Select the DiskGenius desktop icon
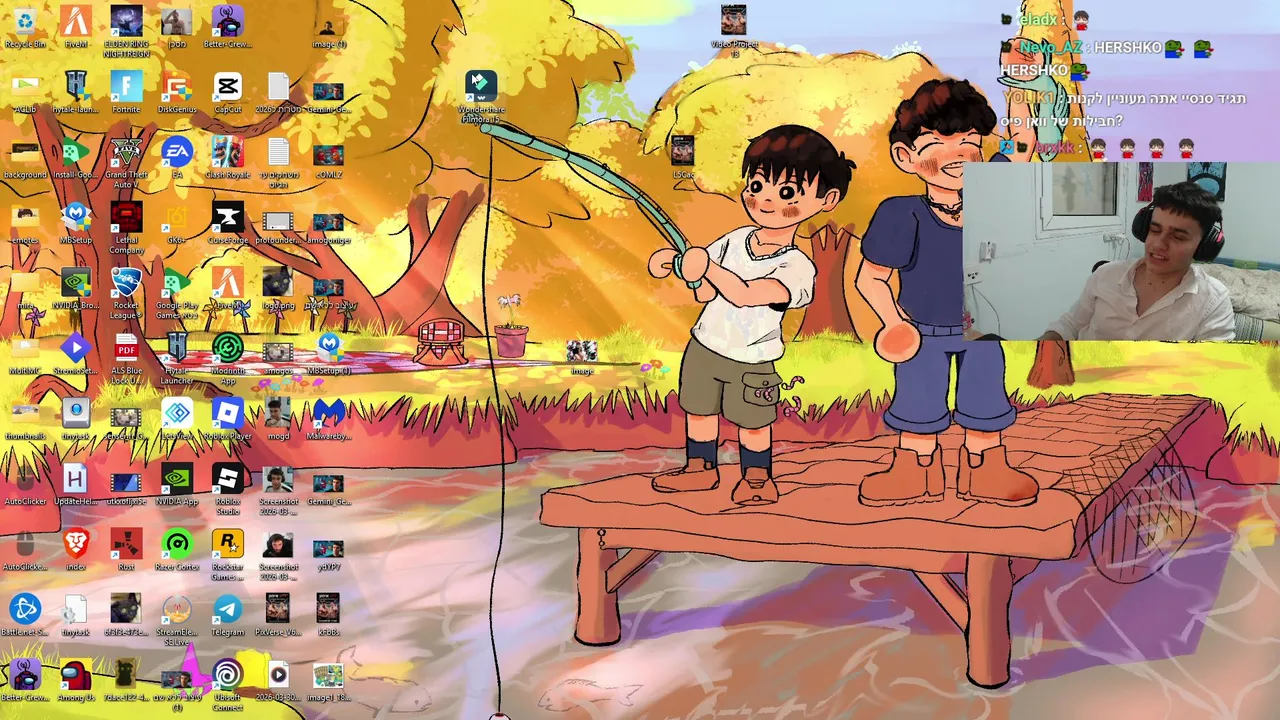1280x720 pixels. [x=177, y=92]
